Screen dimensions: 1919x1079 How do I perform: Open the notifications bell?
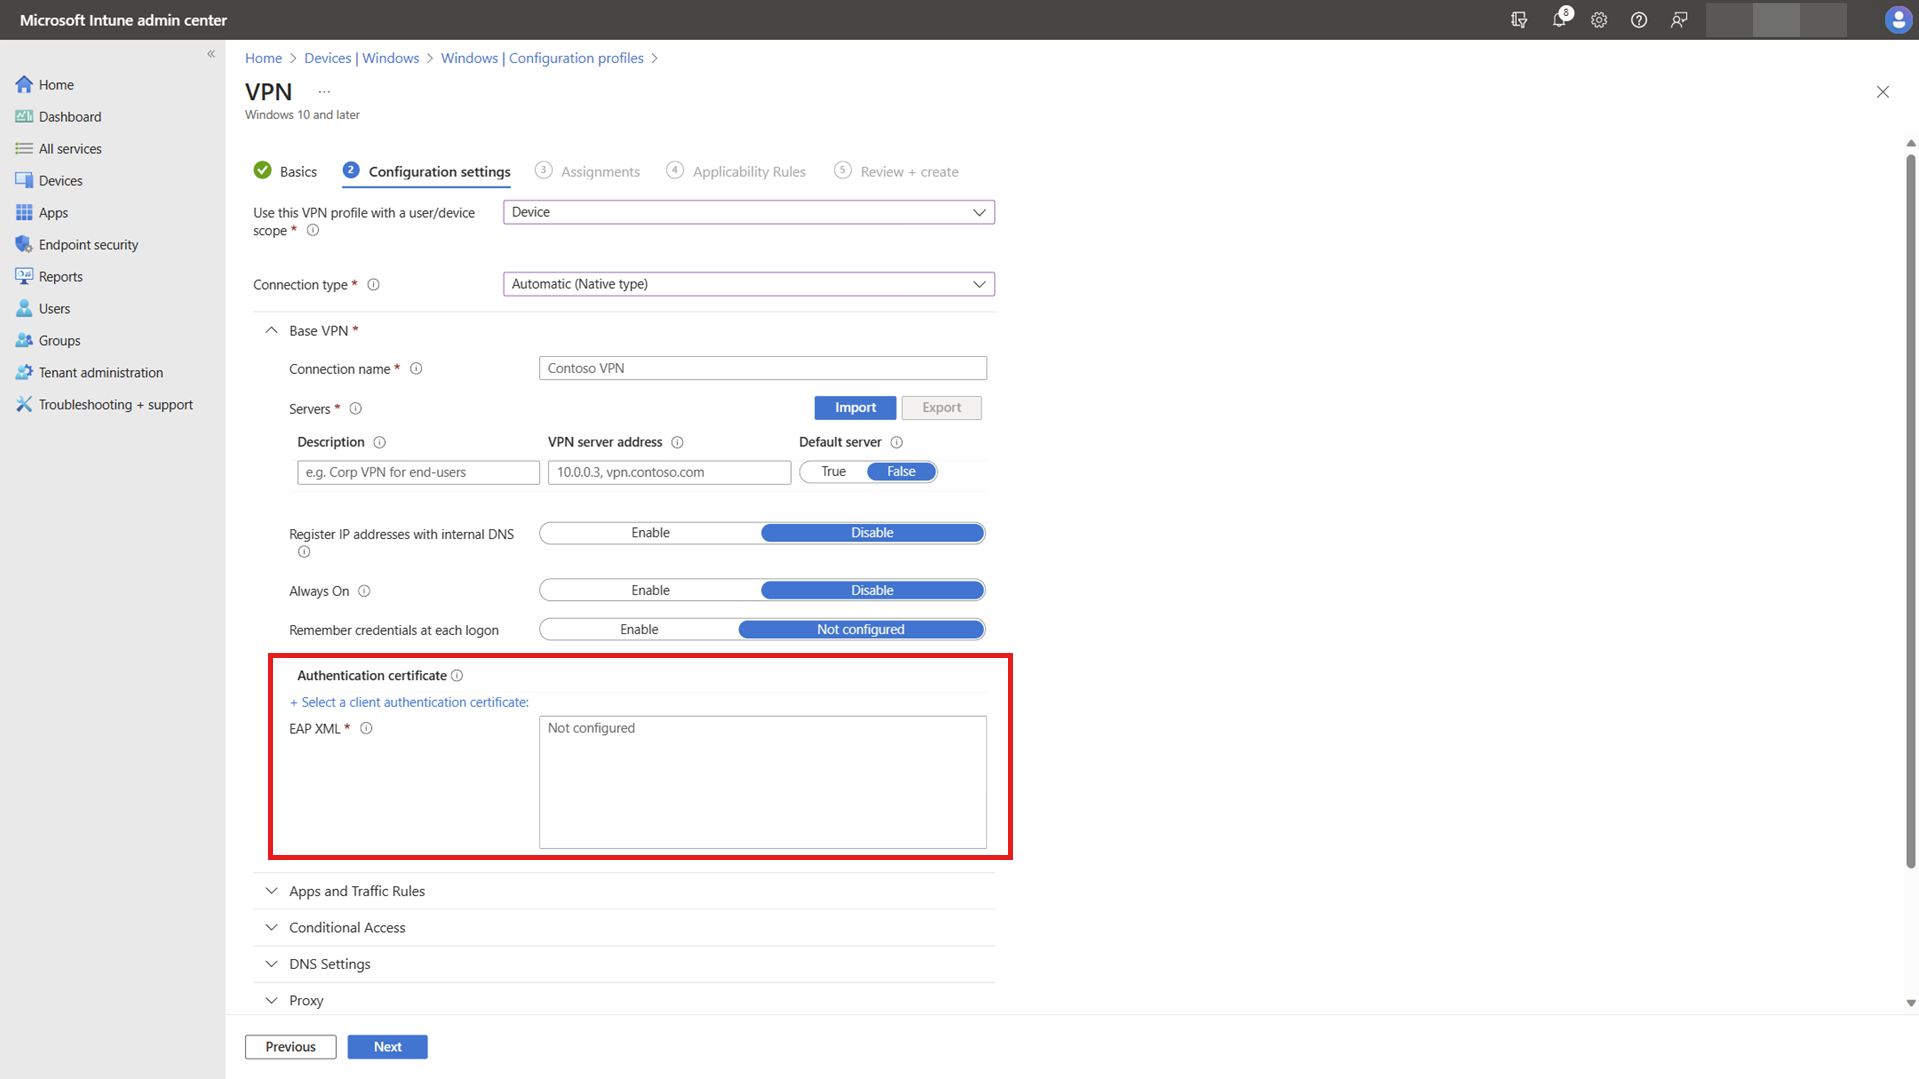[1558, 20]
